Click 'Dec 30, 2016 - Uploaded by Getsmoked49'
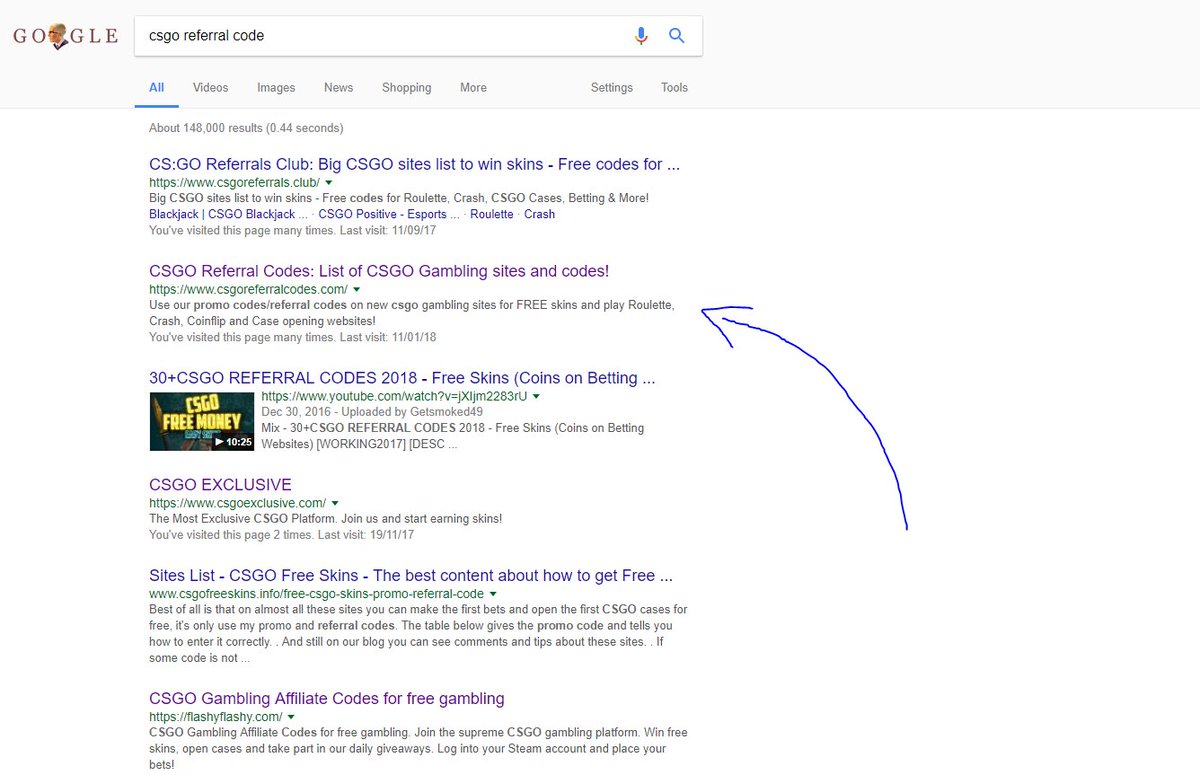1200x775 pixels. coord(372,412)
